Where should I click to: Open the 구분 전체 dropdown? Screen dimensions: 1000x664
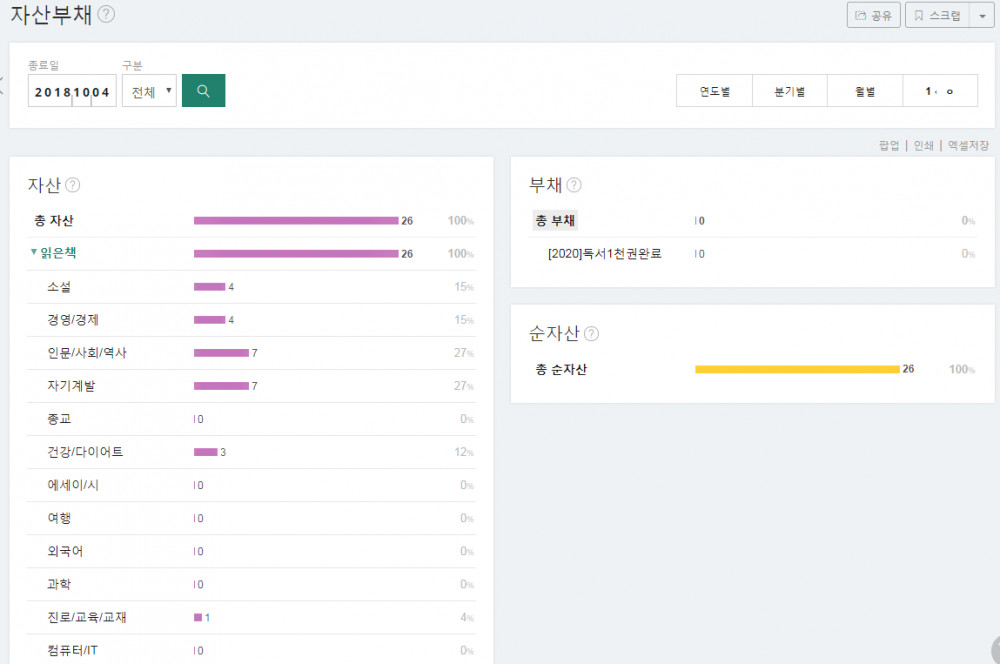[149, 91]
